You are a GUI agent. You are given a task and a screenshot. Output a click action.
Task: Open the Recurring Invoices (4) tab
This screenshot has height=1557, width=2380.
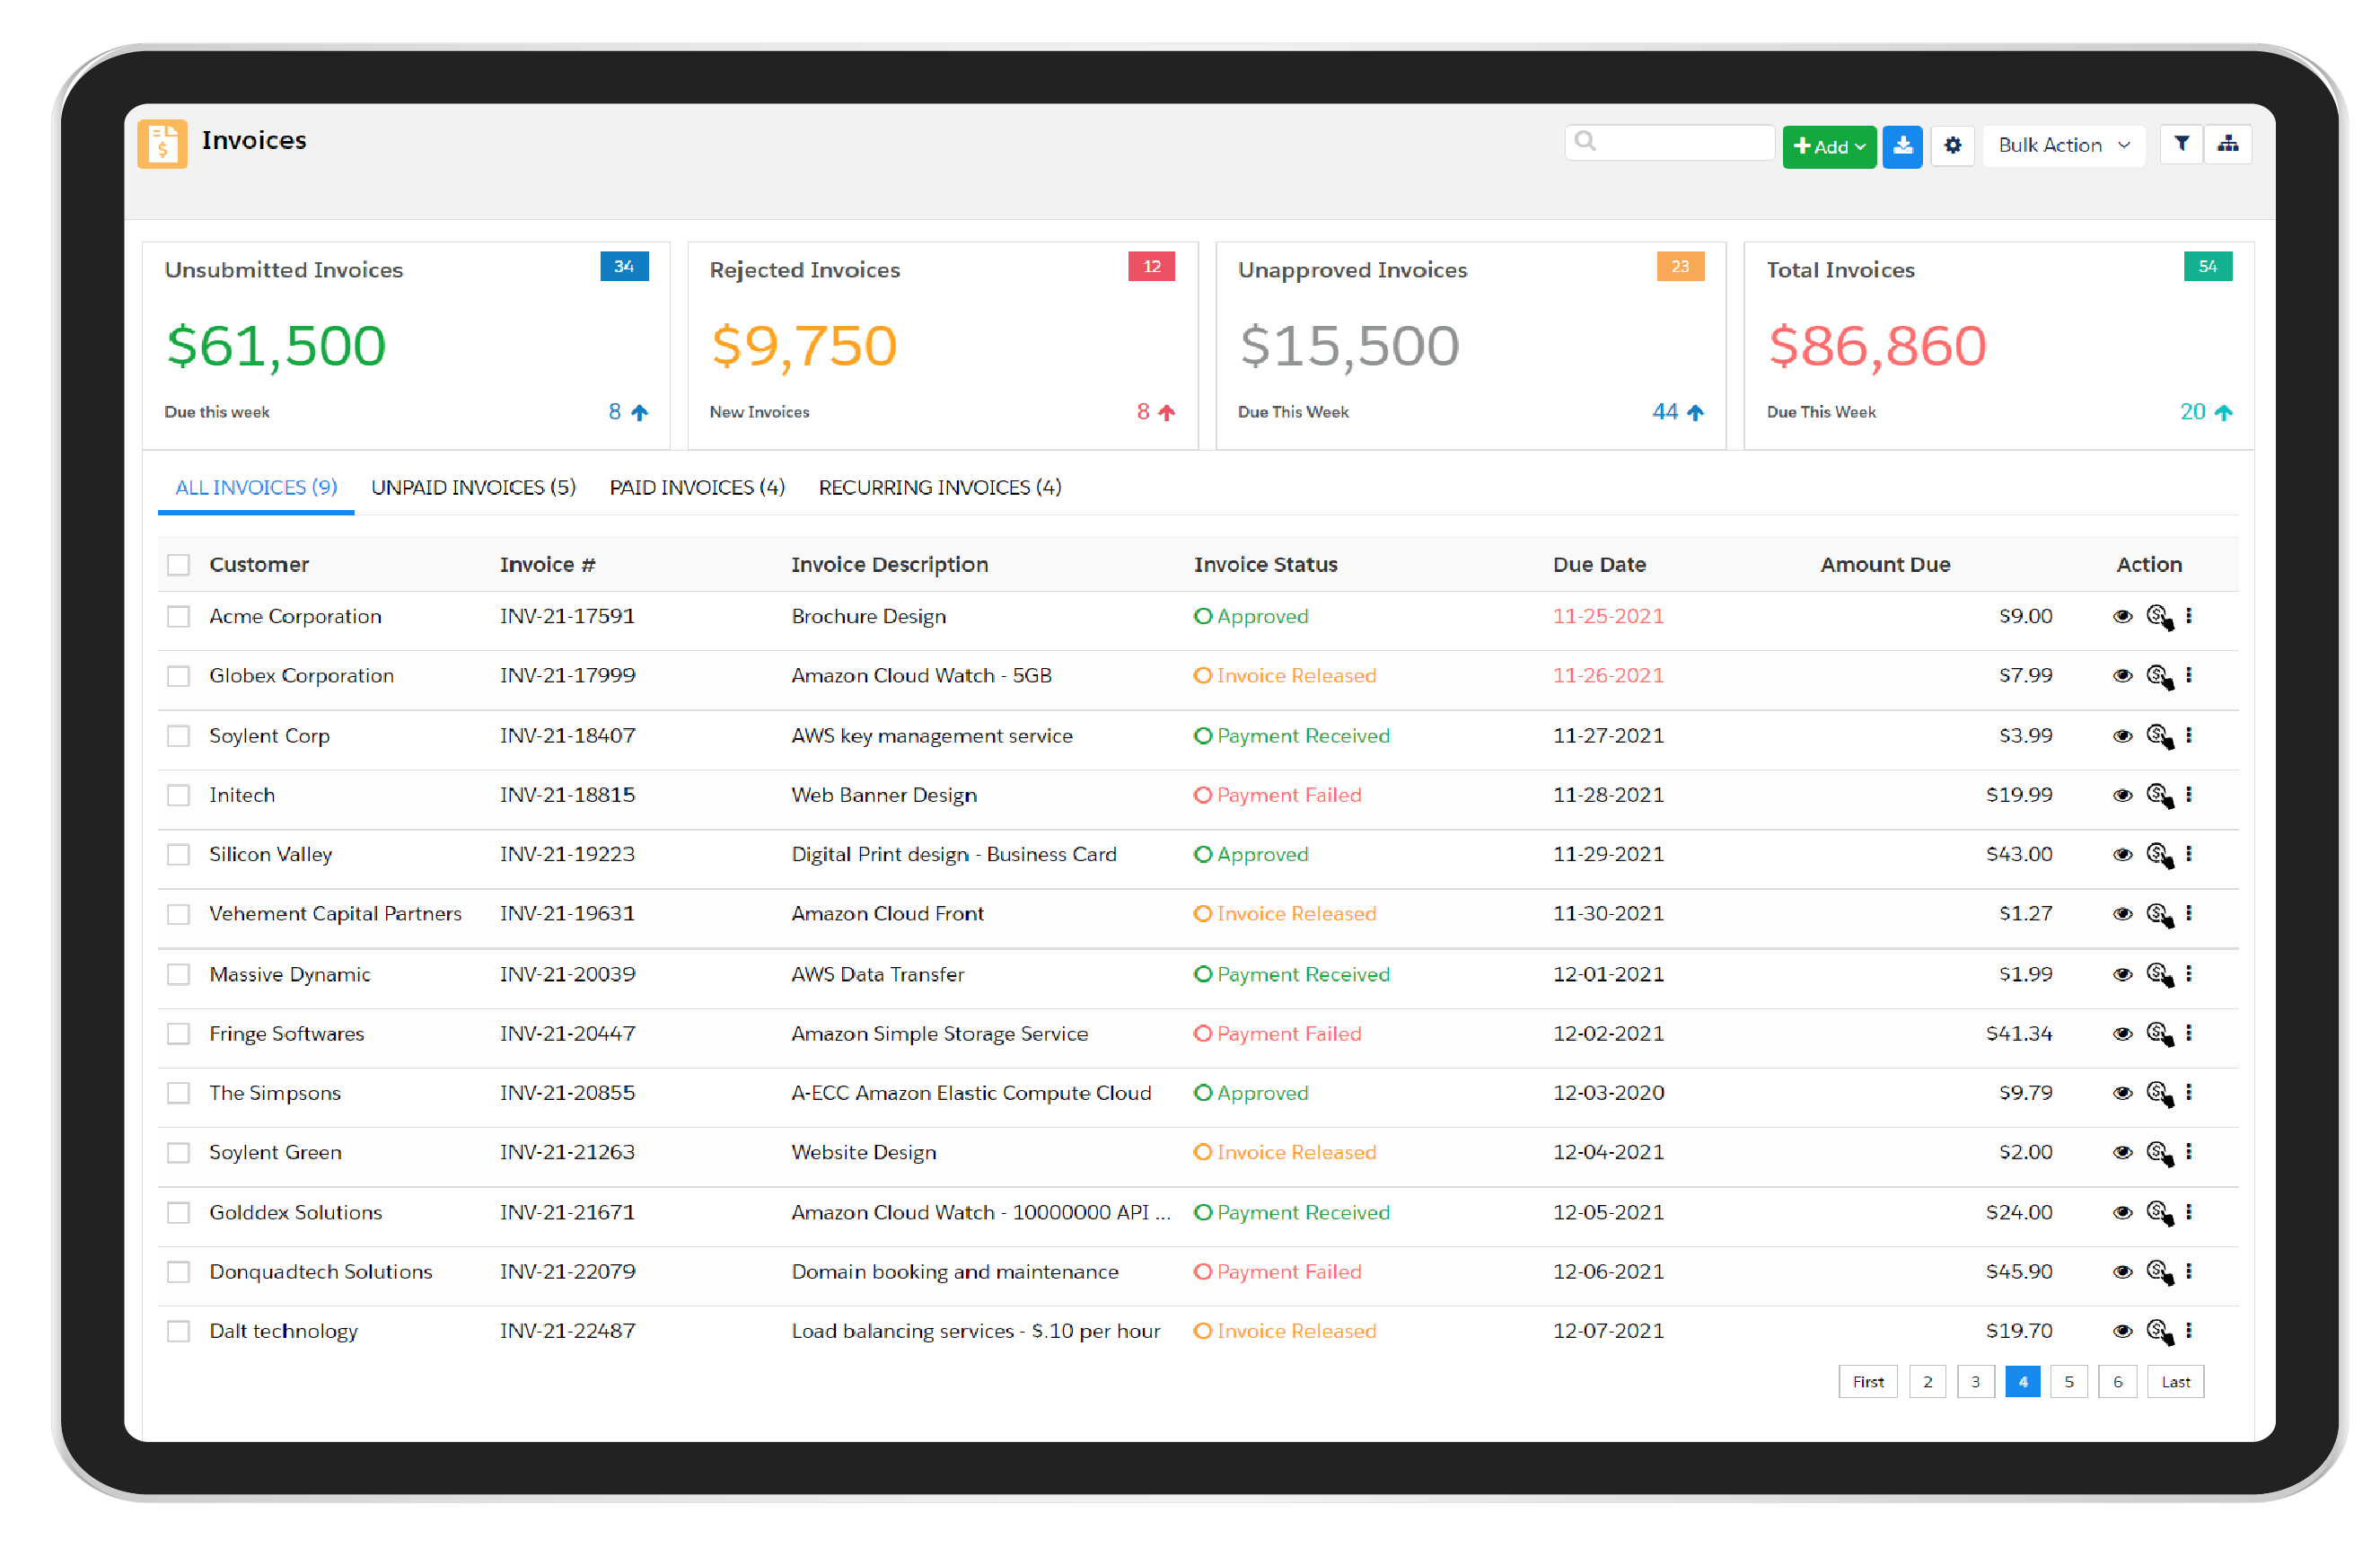940,487
